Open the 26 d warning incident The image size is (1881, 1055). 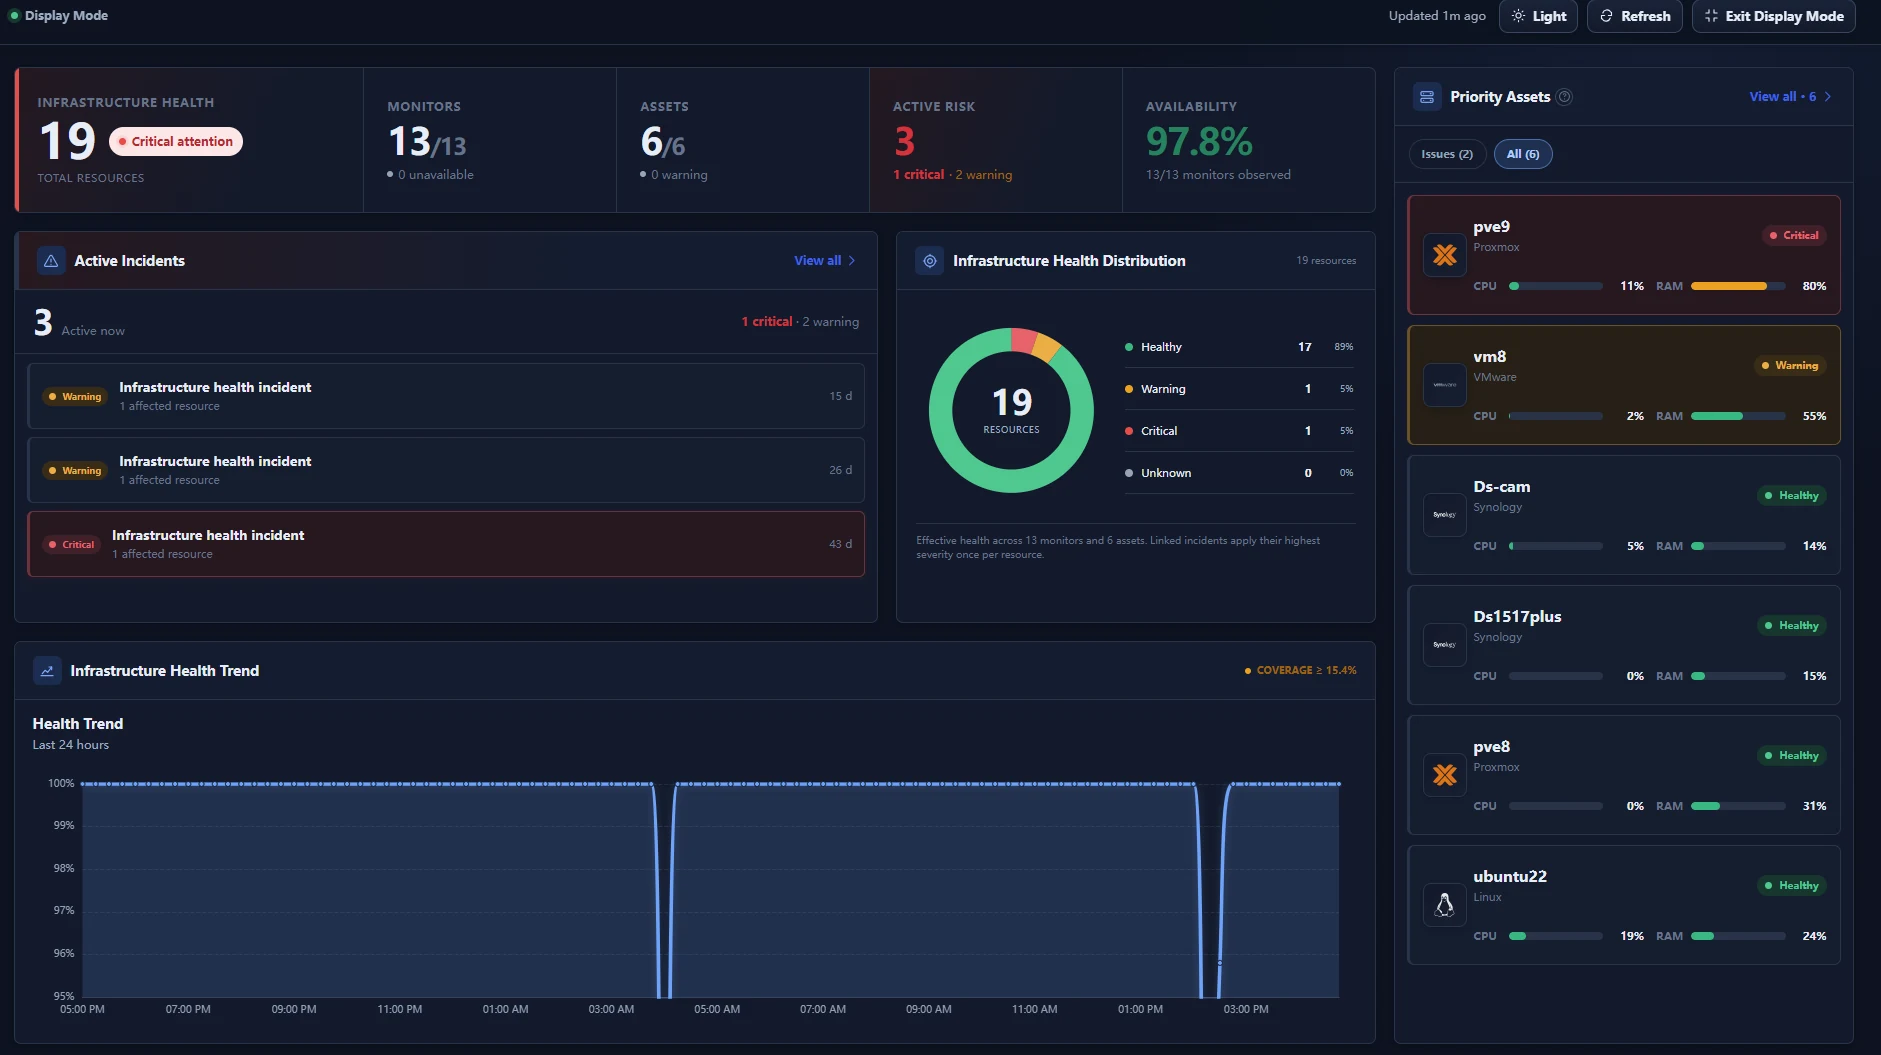click(446, 470)
